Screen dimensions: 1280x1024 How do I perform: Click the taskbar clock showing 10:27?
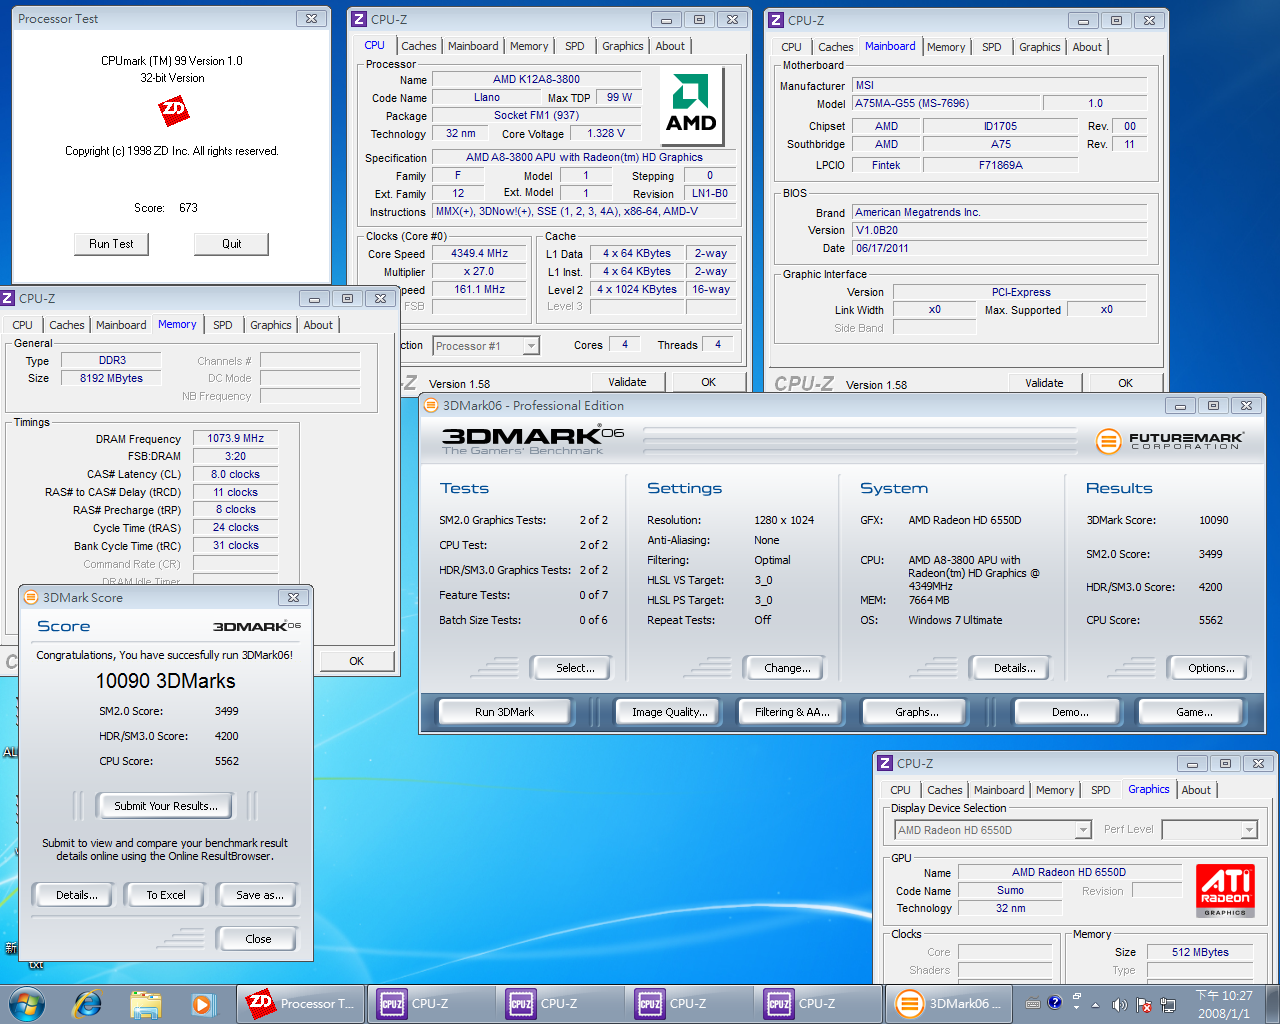pyautogui.click(x=1224, y=1004)
